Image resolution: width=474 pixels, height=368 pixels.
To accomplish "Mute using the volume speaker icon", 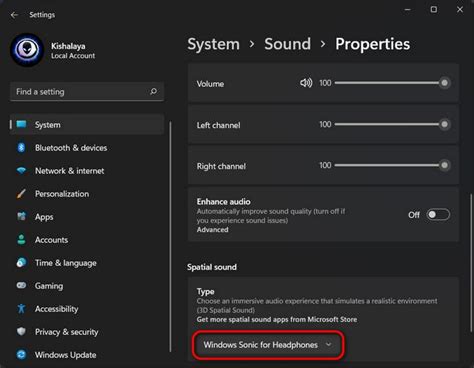I will coord(306,83).
